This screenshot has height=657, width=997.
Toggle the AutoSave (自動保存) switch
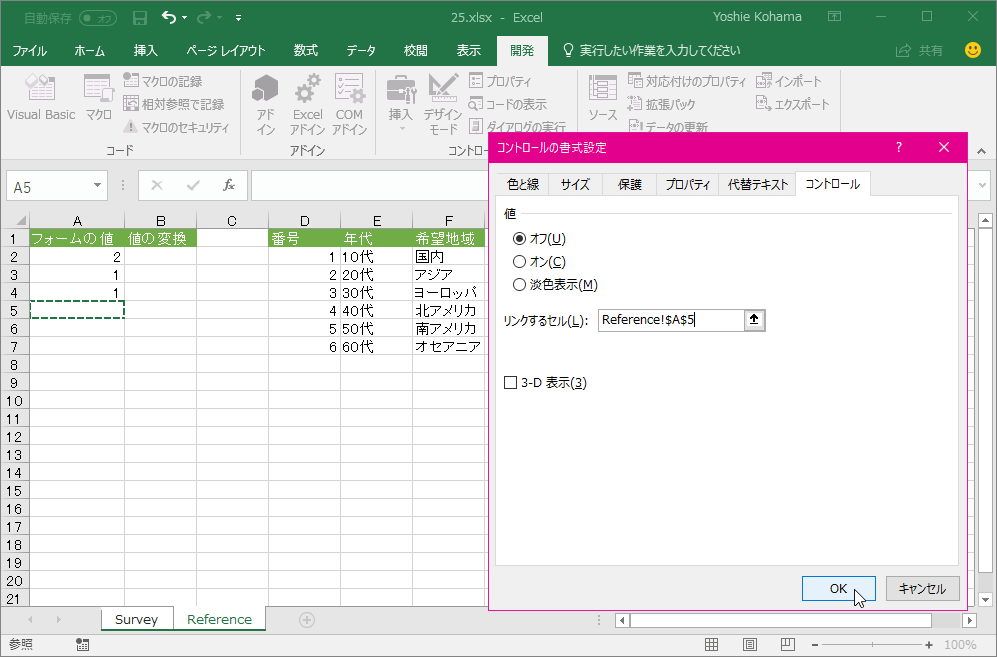[97, 18]
